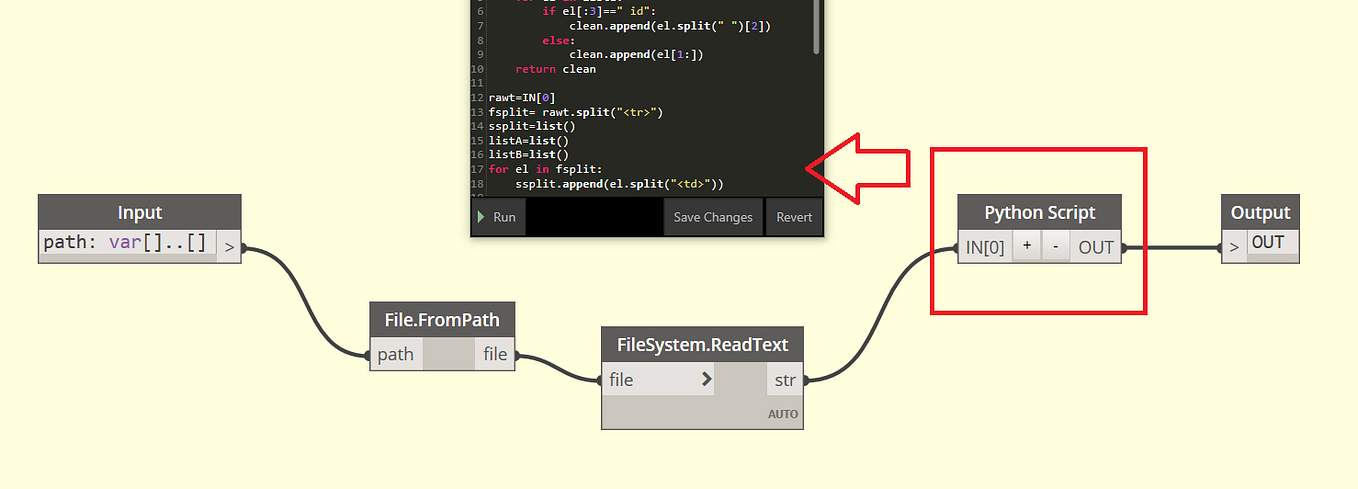Expand the file port chevron on FileSystem.ReadText
Image resolution: width=1358 pixels, height=489 pixels.
(706, 379)
